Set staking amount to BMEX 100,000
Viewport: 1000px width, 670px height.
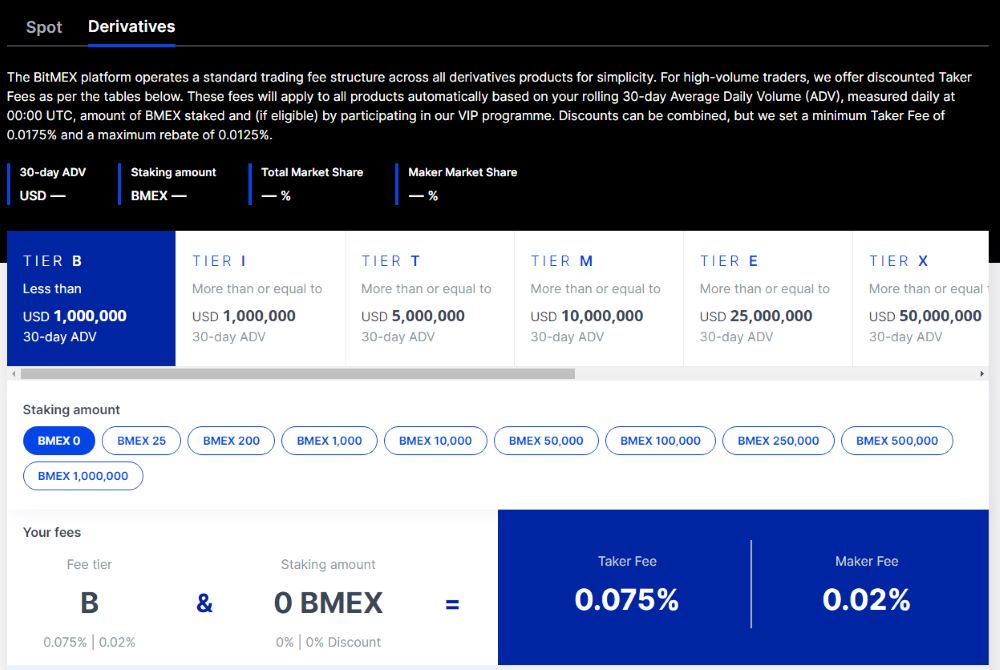tap(660, 441)
